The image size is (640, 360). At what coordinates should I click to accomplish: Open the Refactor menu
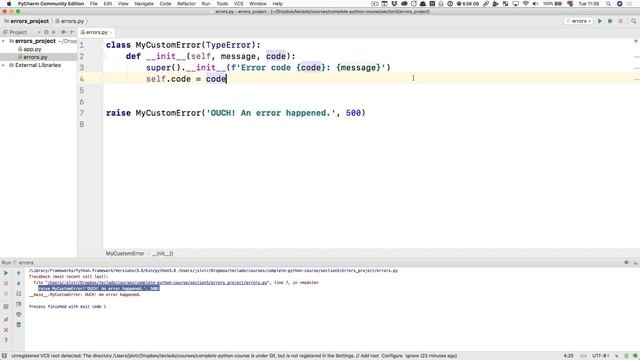(186, 4)
